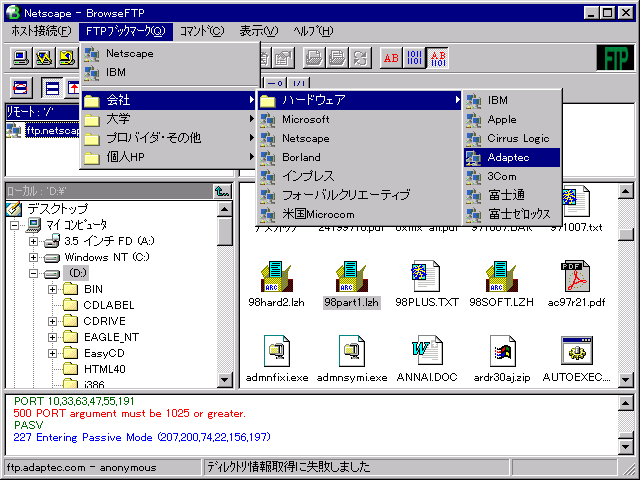The width and height of the screenshot is (640, 480).
Task: Select auto transfer mode AB/1101 icon
Action: tap(438, 58)
